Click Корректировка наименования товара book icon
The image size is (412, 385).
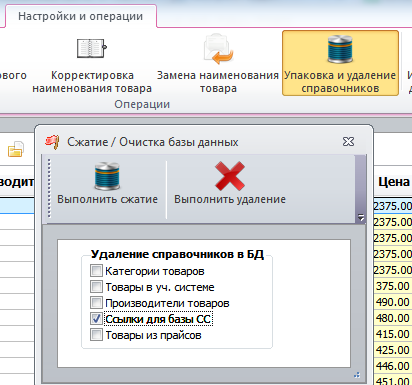(92, 48)
